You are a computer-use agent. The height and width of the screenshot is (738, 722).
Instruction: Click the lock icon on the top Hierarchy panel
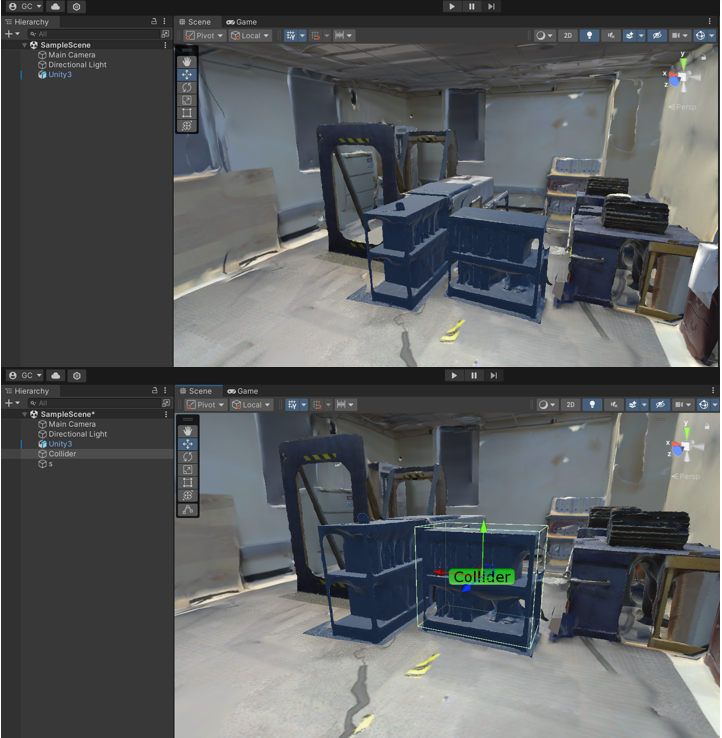(154, 22)
